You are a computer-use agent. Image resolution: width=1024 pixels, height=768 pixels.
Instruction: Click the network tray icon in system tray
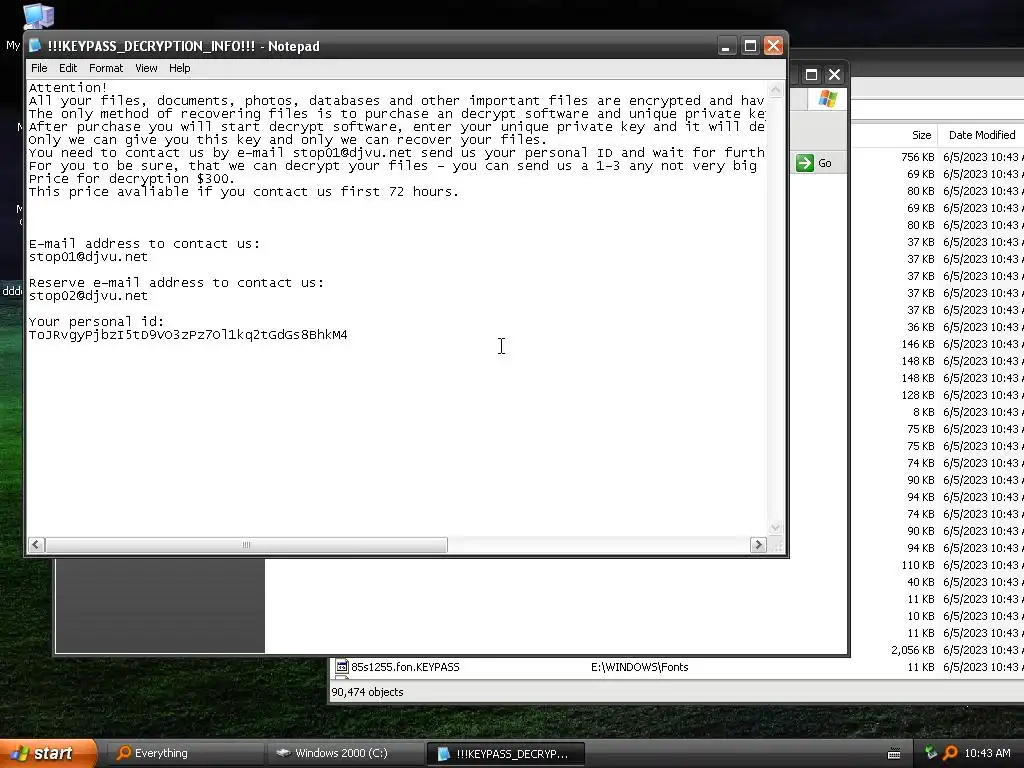tap(931, 753)
